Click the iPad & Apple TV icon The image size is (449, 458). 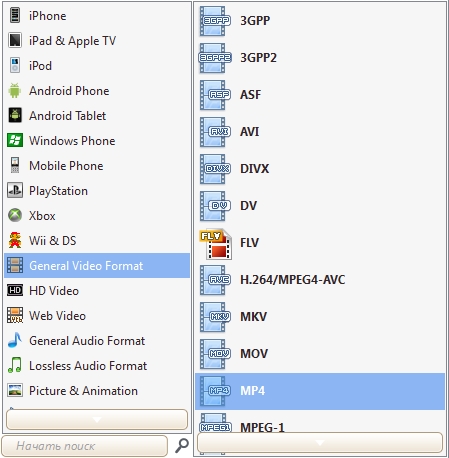[x=15, y=40]
